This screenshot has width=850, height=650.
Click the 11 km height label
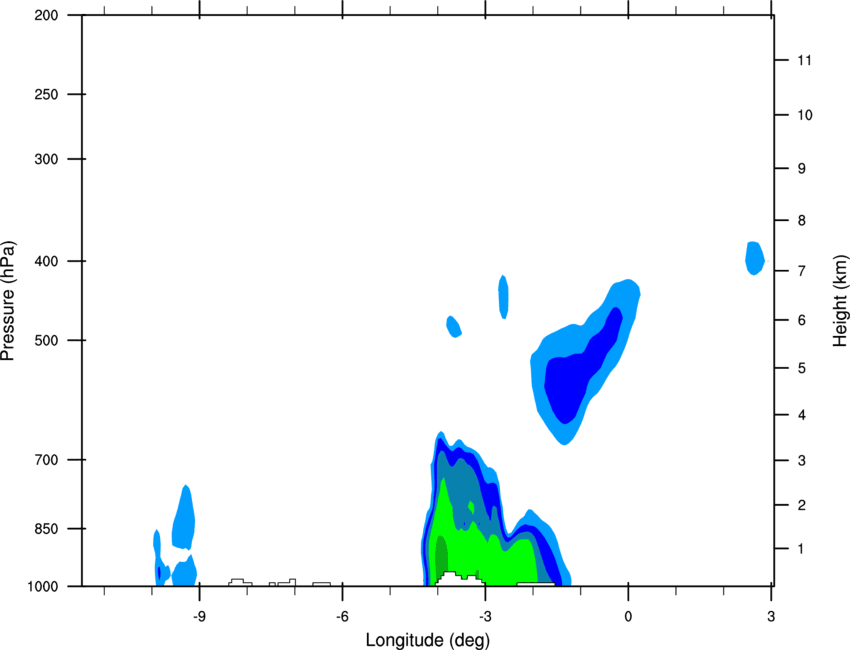tap(804, 60)
